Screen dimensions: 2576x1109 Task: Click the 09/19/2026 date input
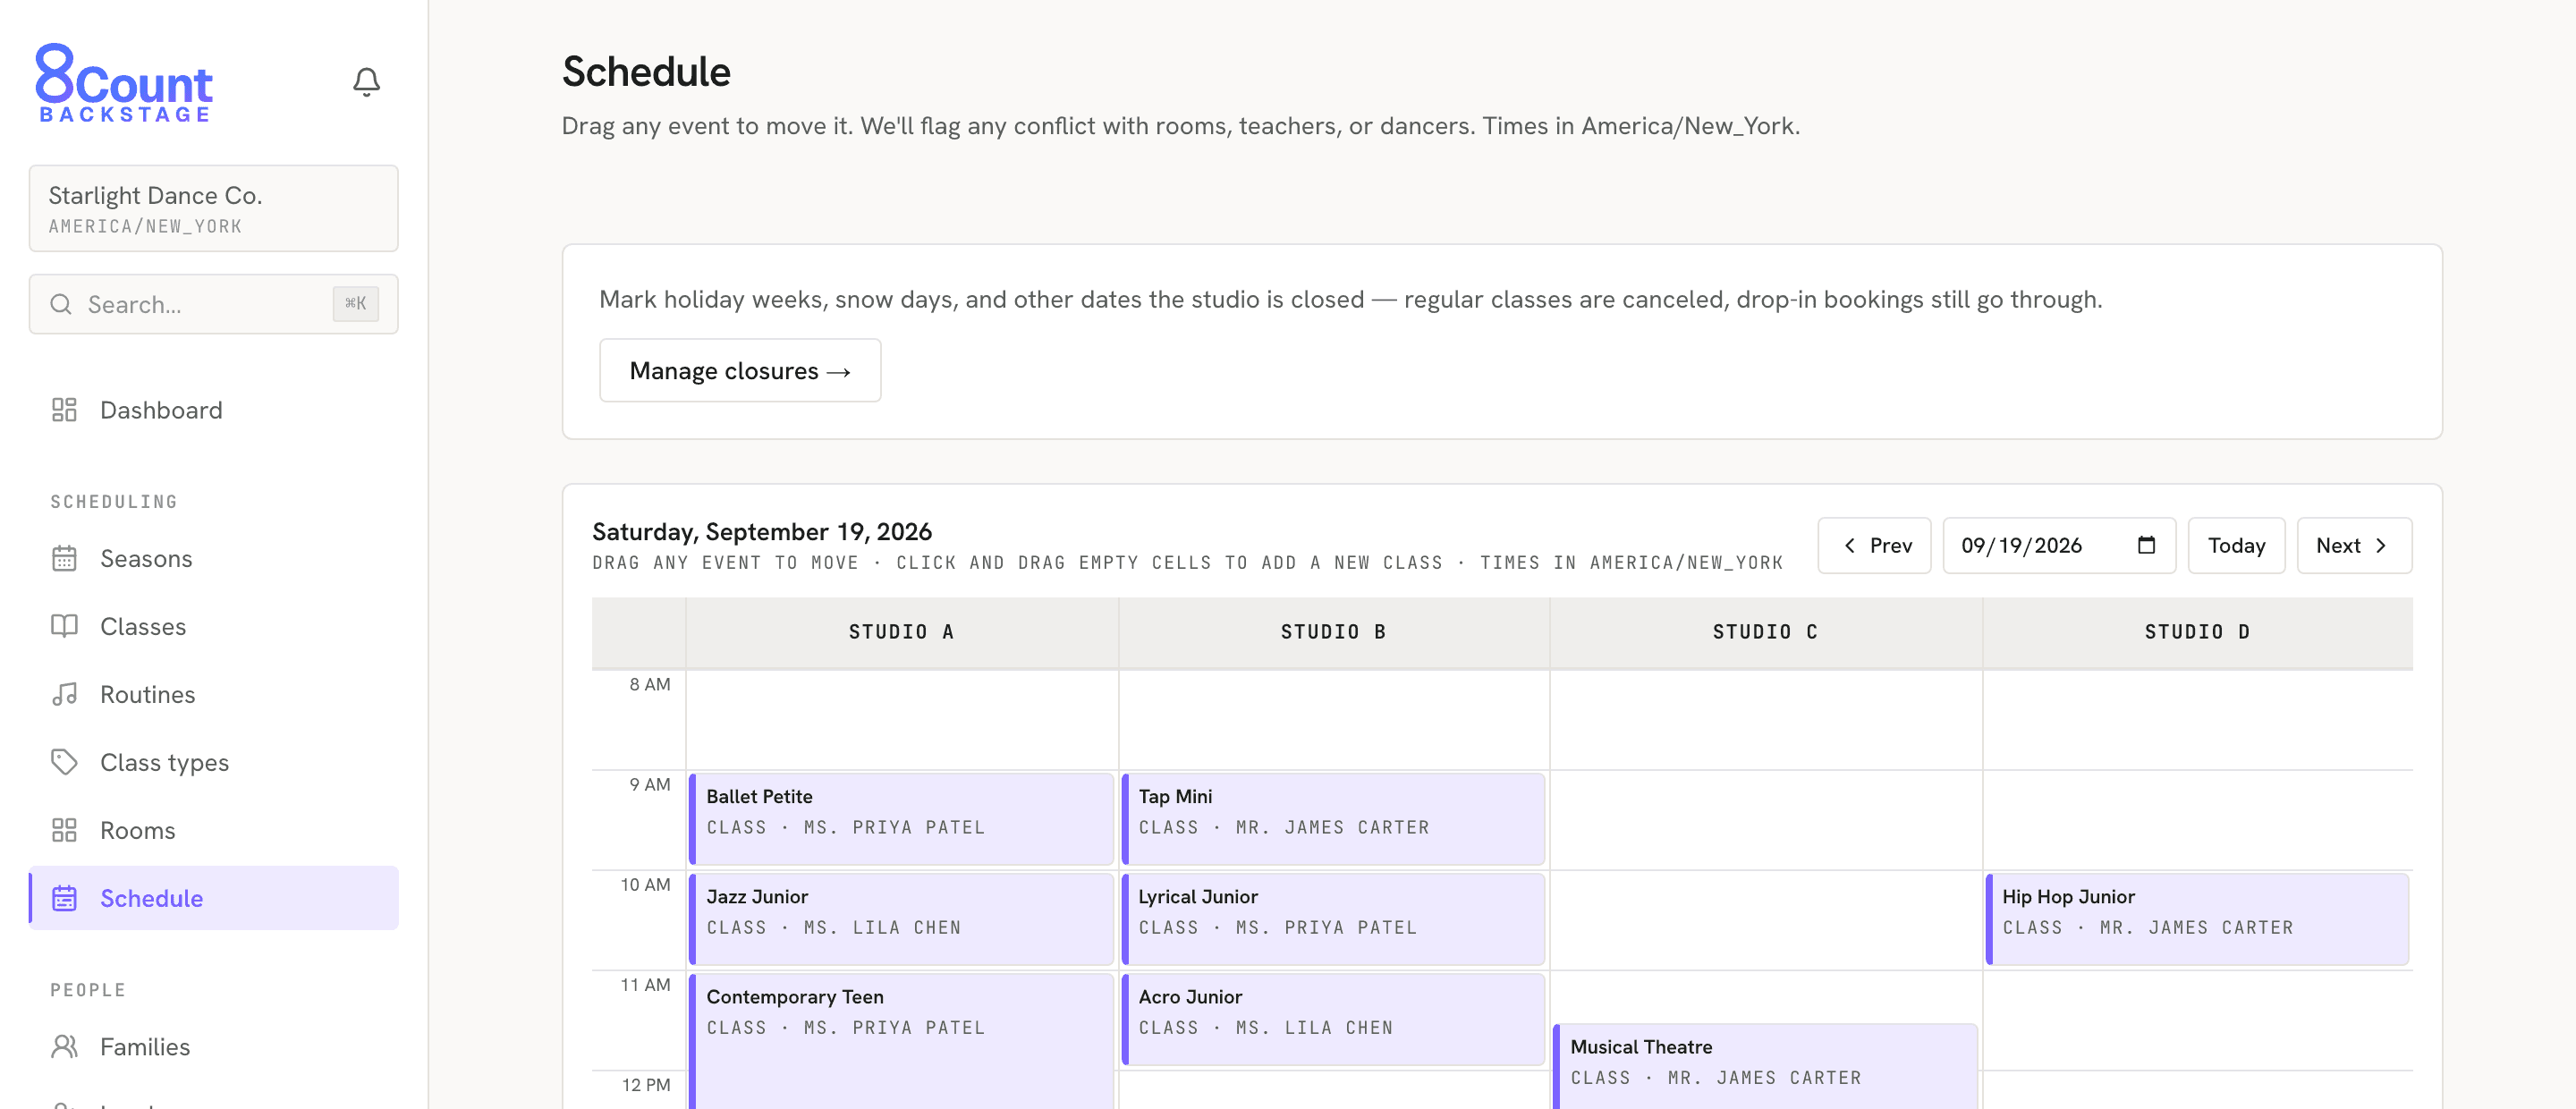click(2059, 545)
